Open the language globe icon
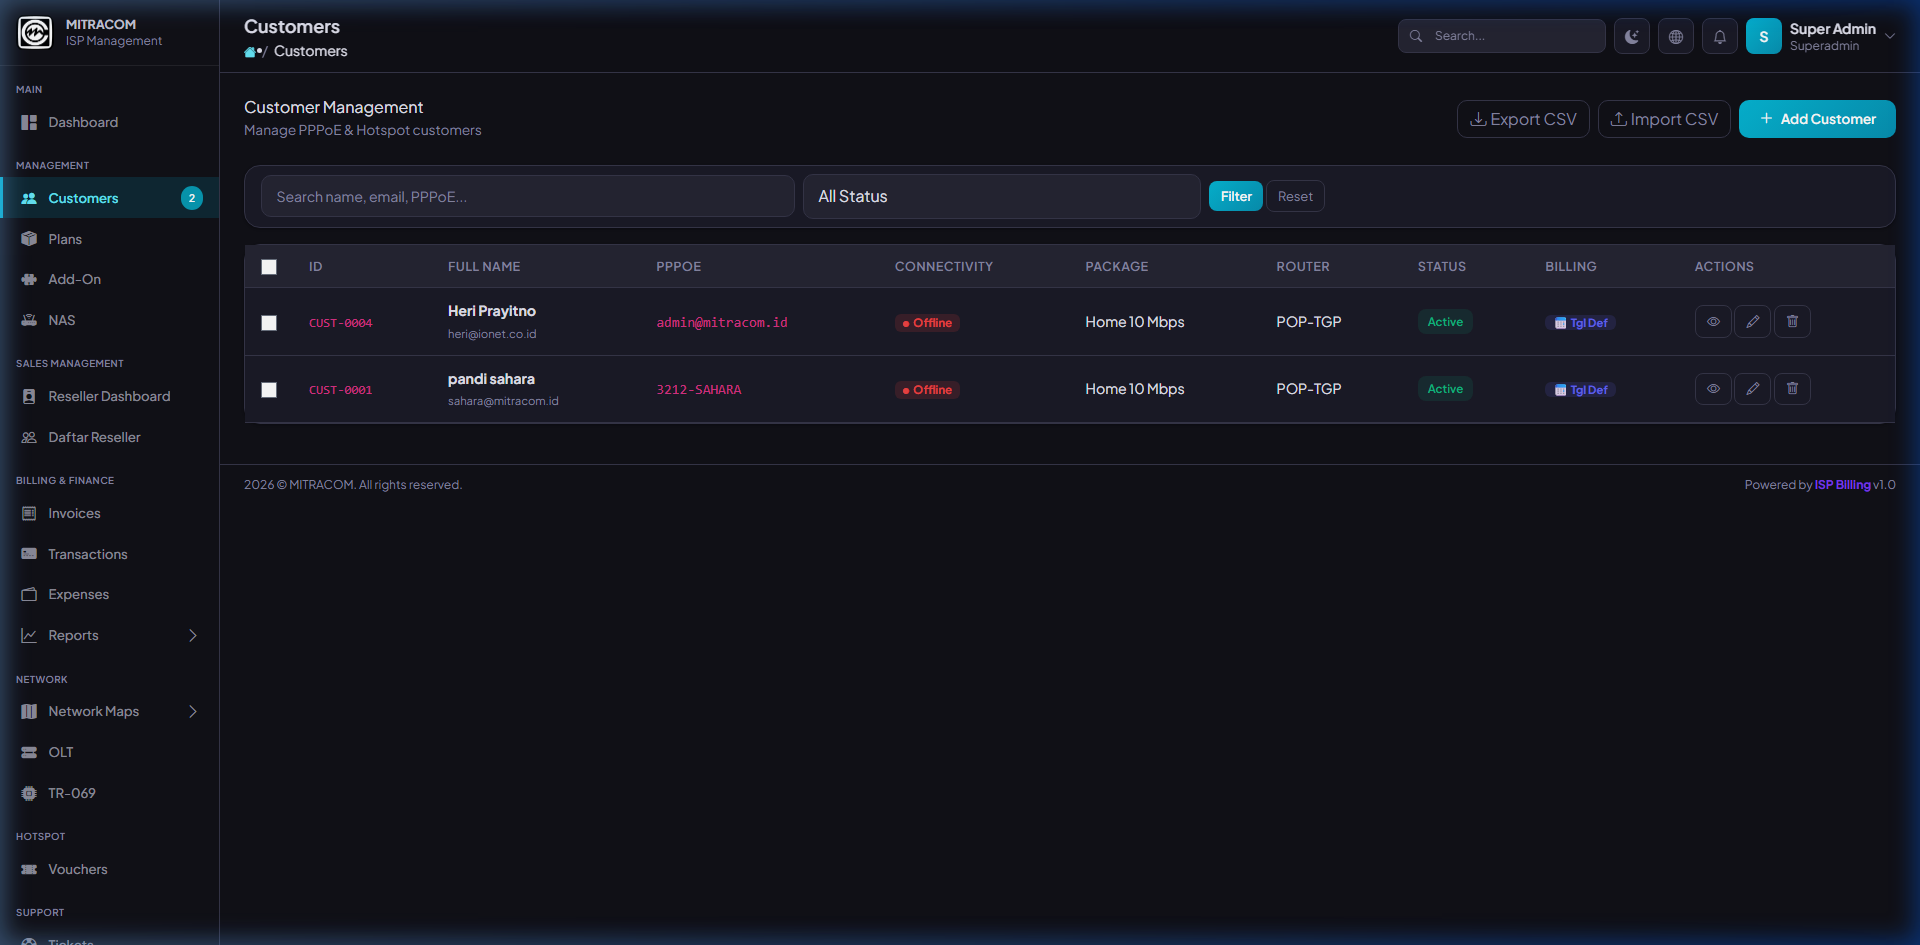 point(1675,37)
